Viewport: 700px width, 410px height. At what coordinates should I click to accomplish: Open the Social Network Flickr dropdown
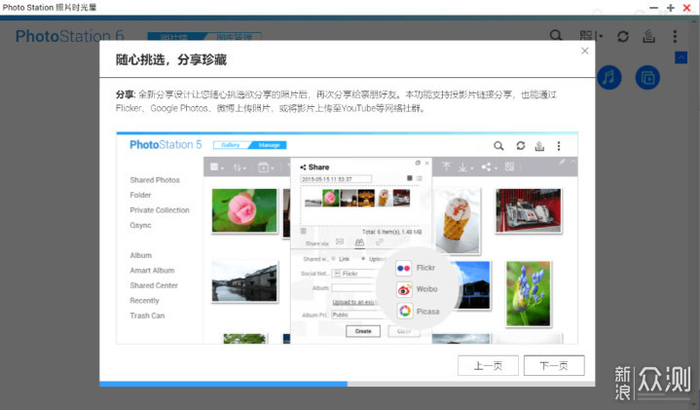[355, 274]
